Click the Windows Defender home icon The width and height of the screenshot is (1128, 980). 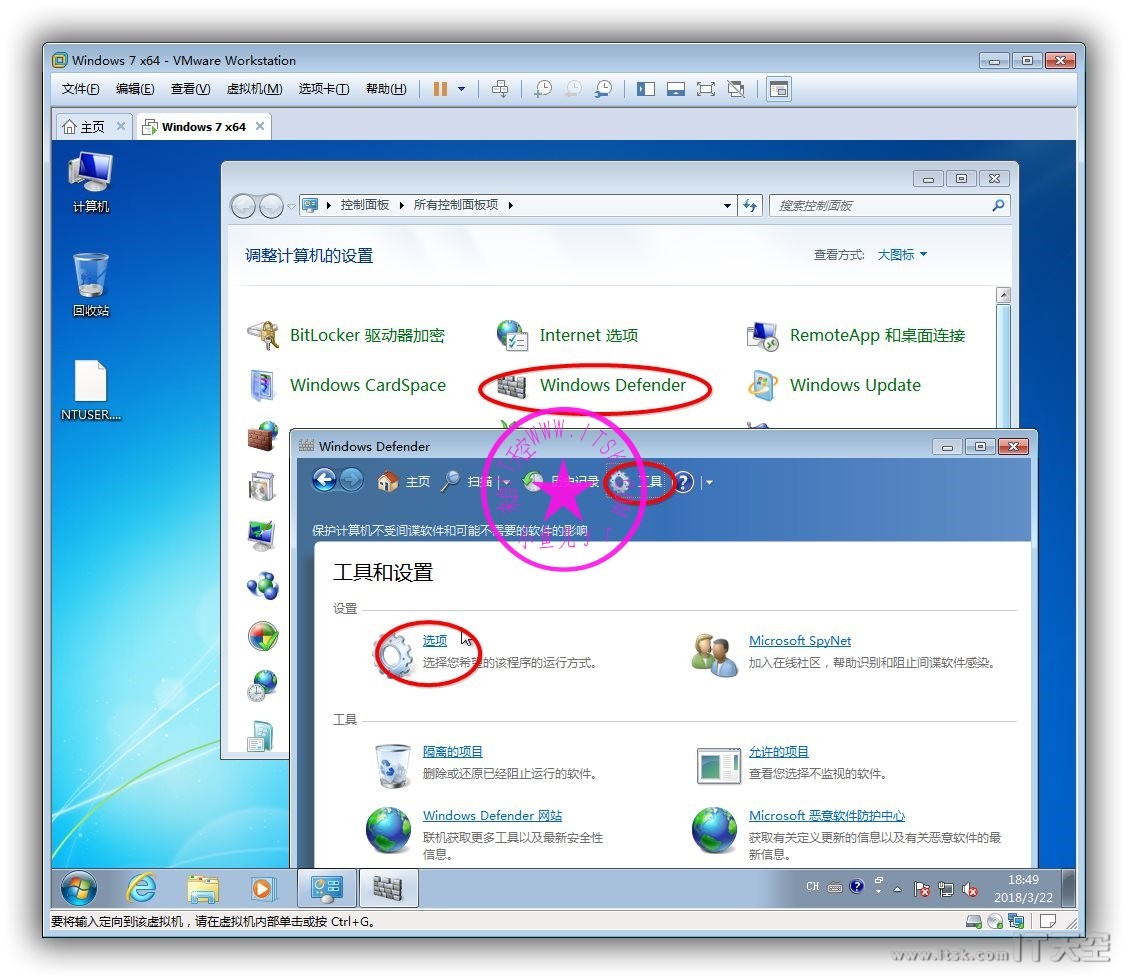[x=388, y=482]
